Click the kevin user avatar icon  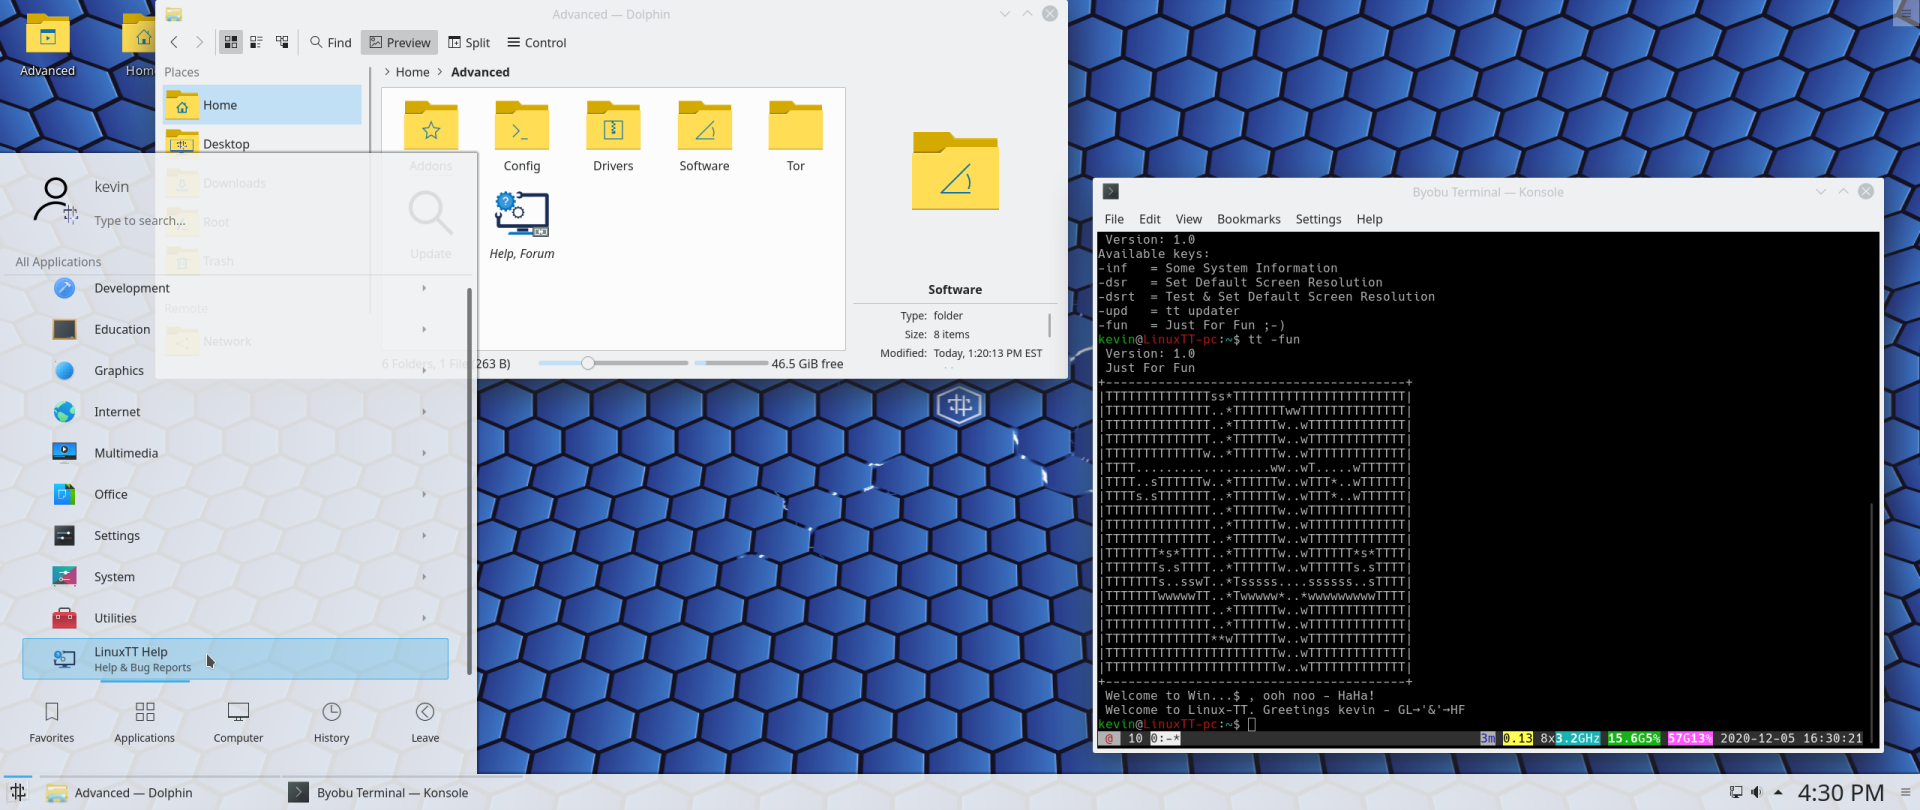click(56, 200)
